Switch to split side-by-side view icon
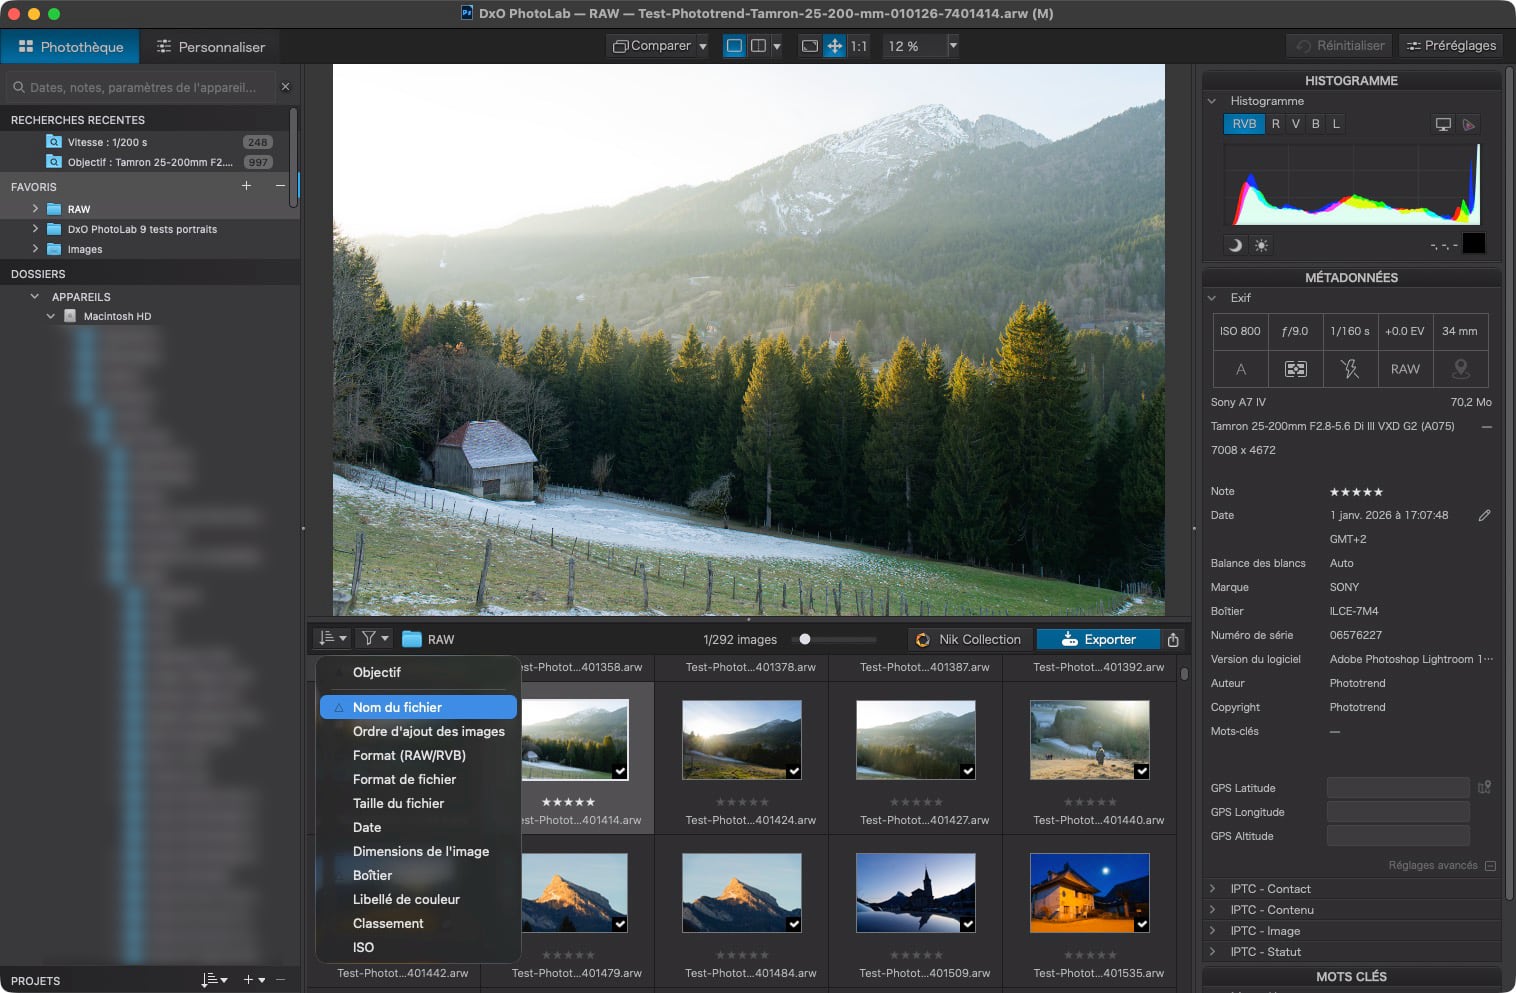Viewport: 1516px width, 993px height. coord(759,46)
